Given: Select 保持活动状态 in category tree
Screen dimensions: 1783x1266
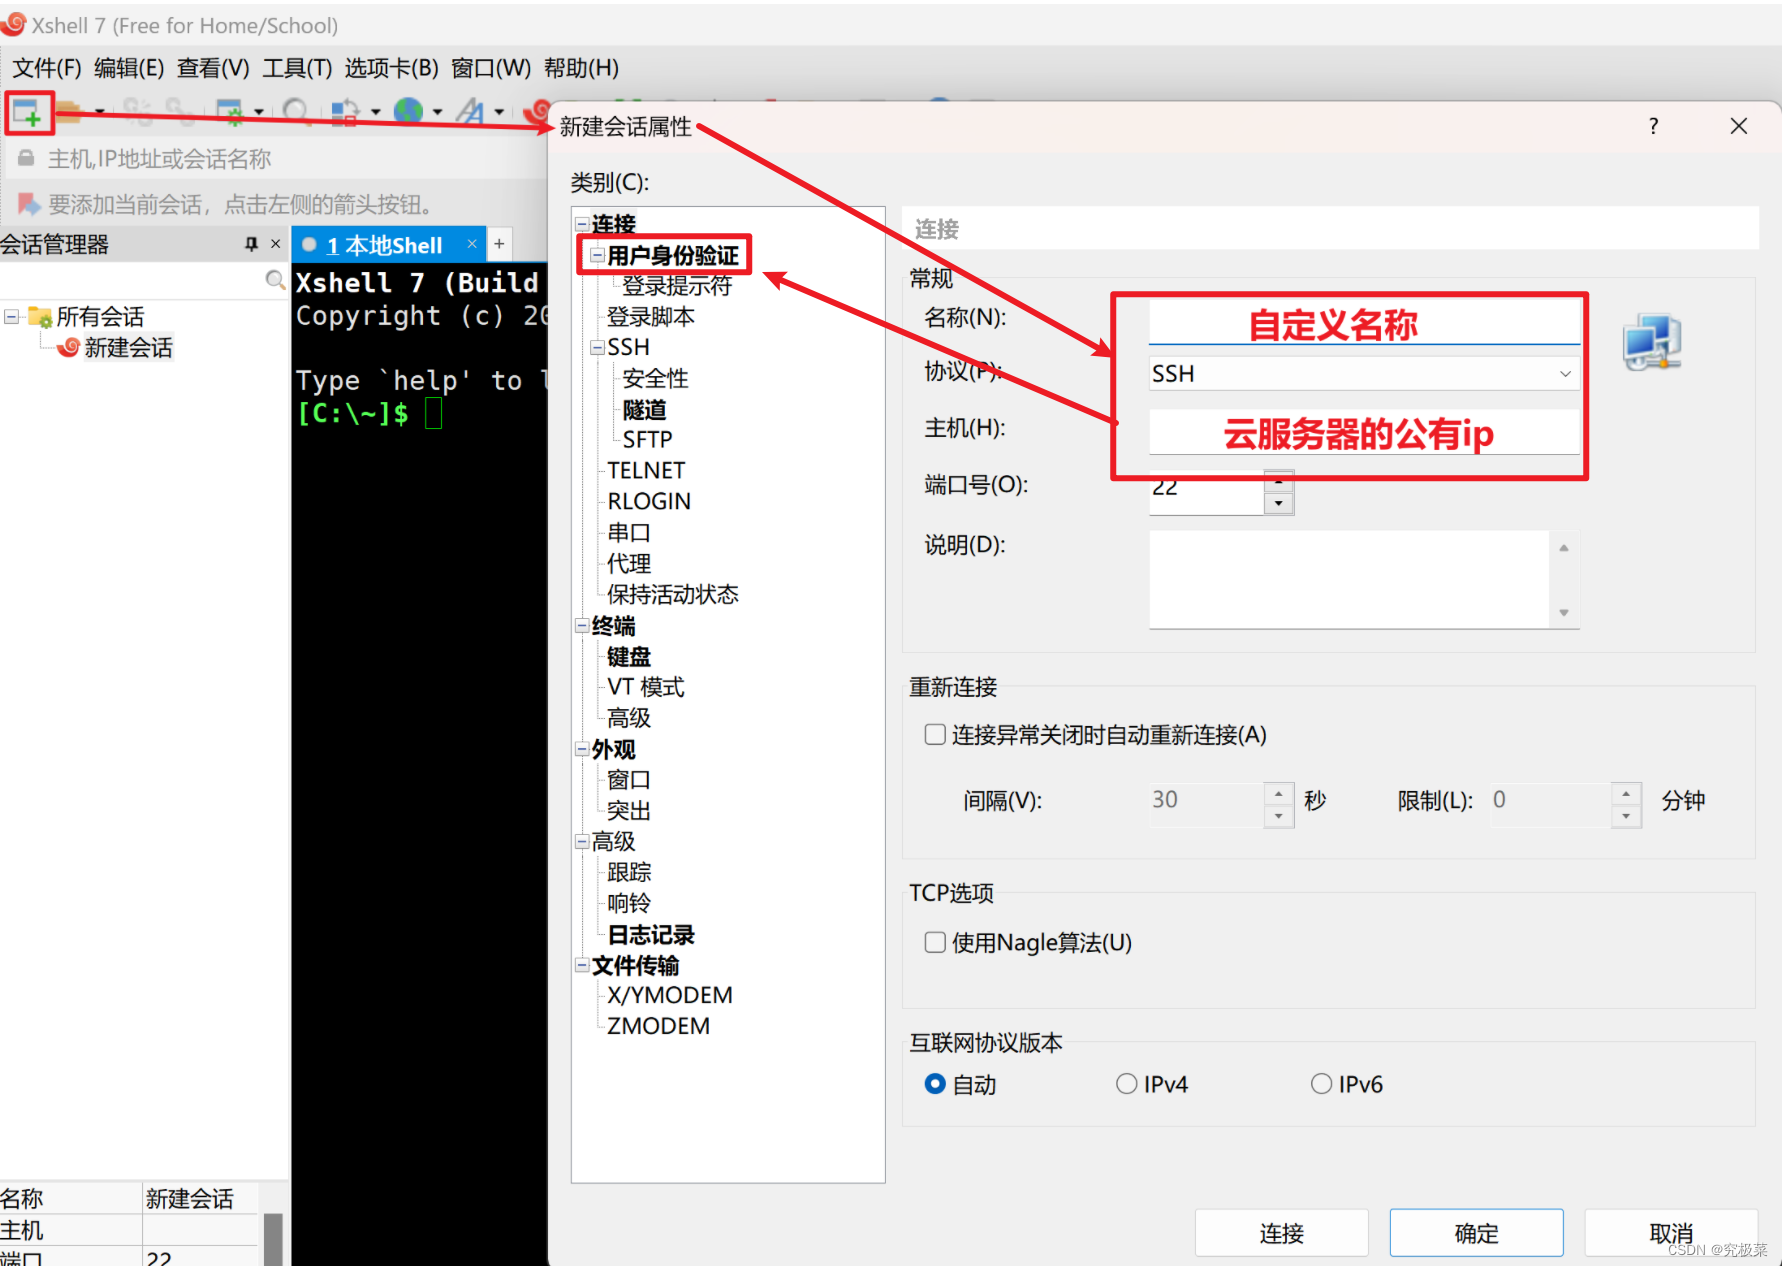Looking at the screenshot, I should 673,595.
